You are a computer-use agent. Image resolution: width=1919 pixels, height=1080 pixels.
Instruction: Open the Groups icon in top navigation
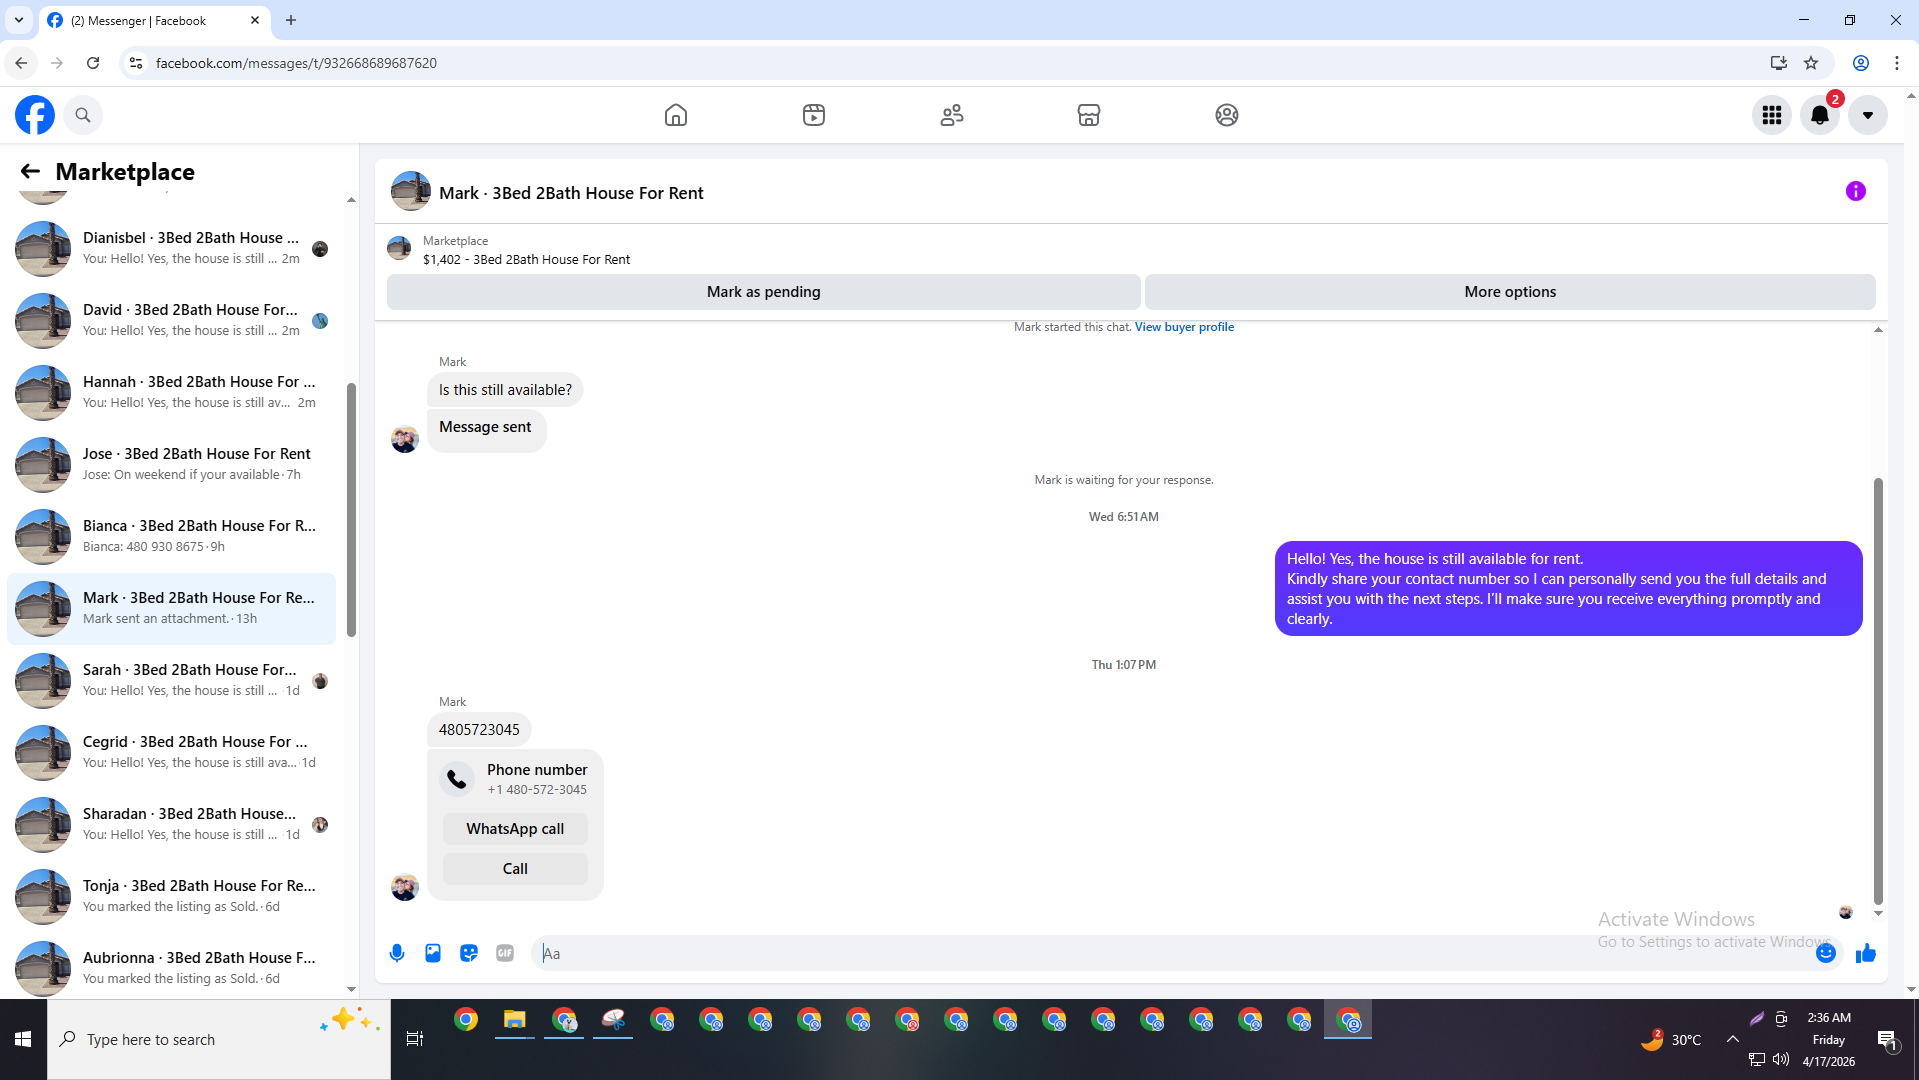tap(1227, 115)
